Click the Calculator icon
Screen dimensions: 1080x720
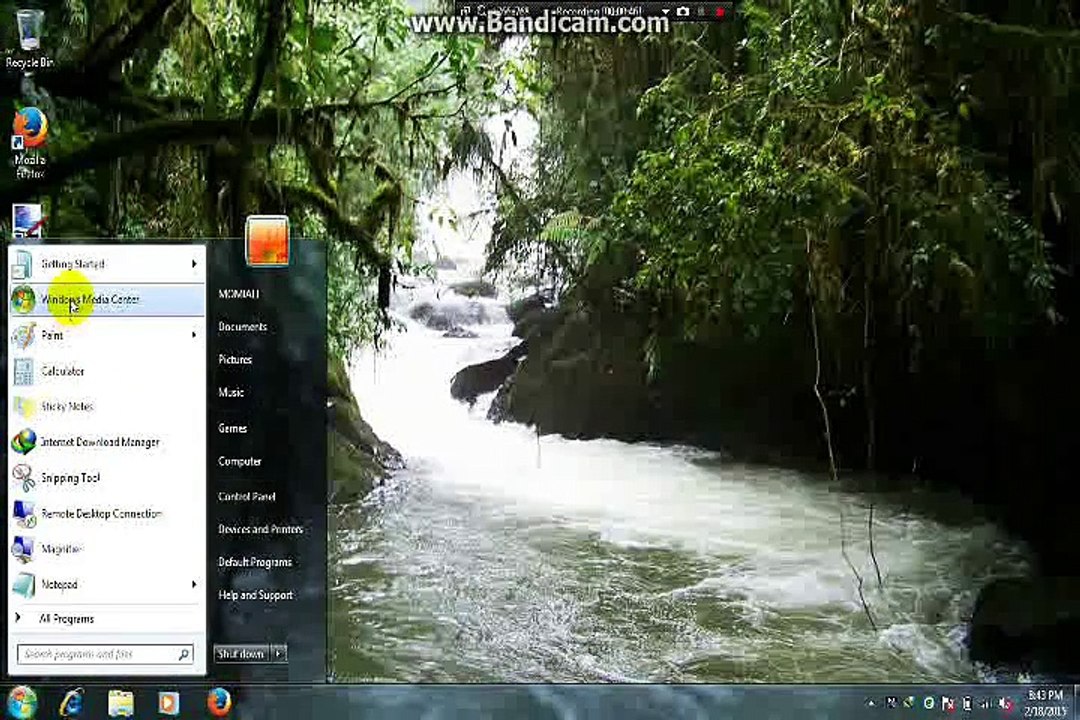tap(23, 371)
